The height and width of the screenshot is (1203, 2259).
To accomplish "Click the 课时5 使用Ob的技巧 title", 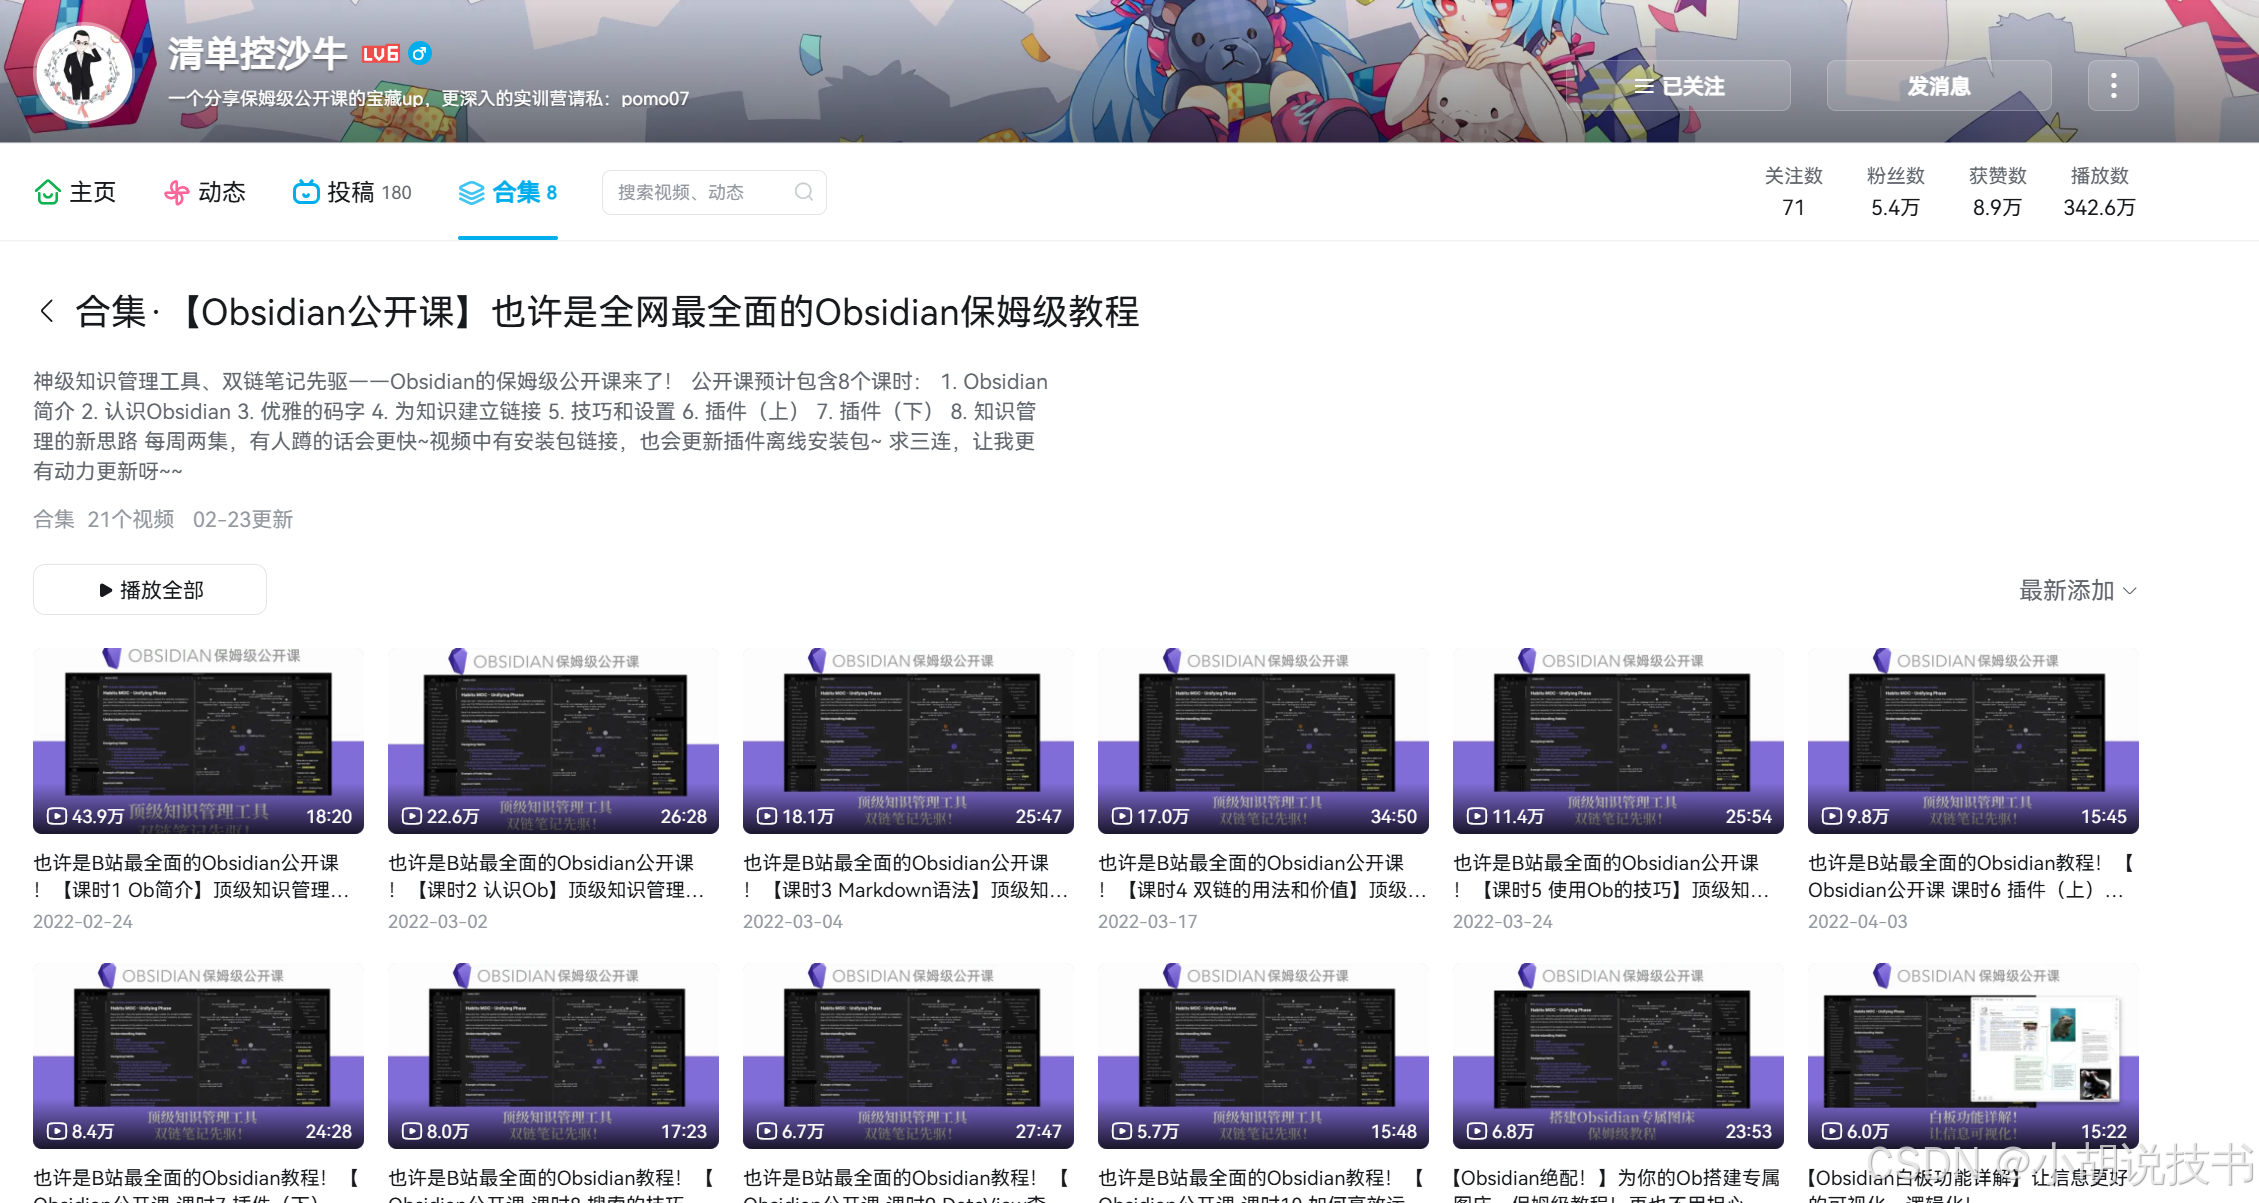I will (1612, 876).
